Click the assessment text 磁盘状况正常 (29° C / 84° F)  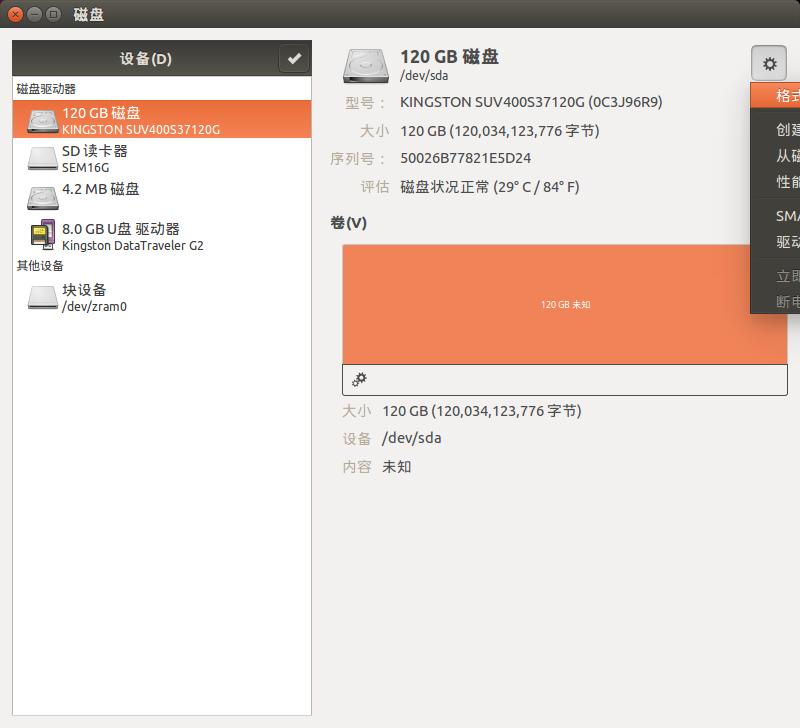coord(490,187)
